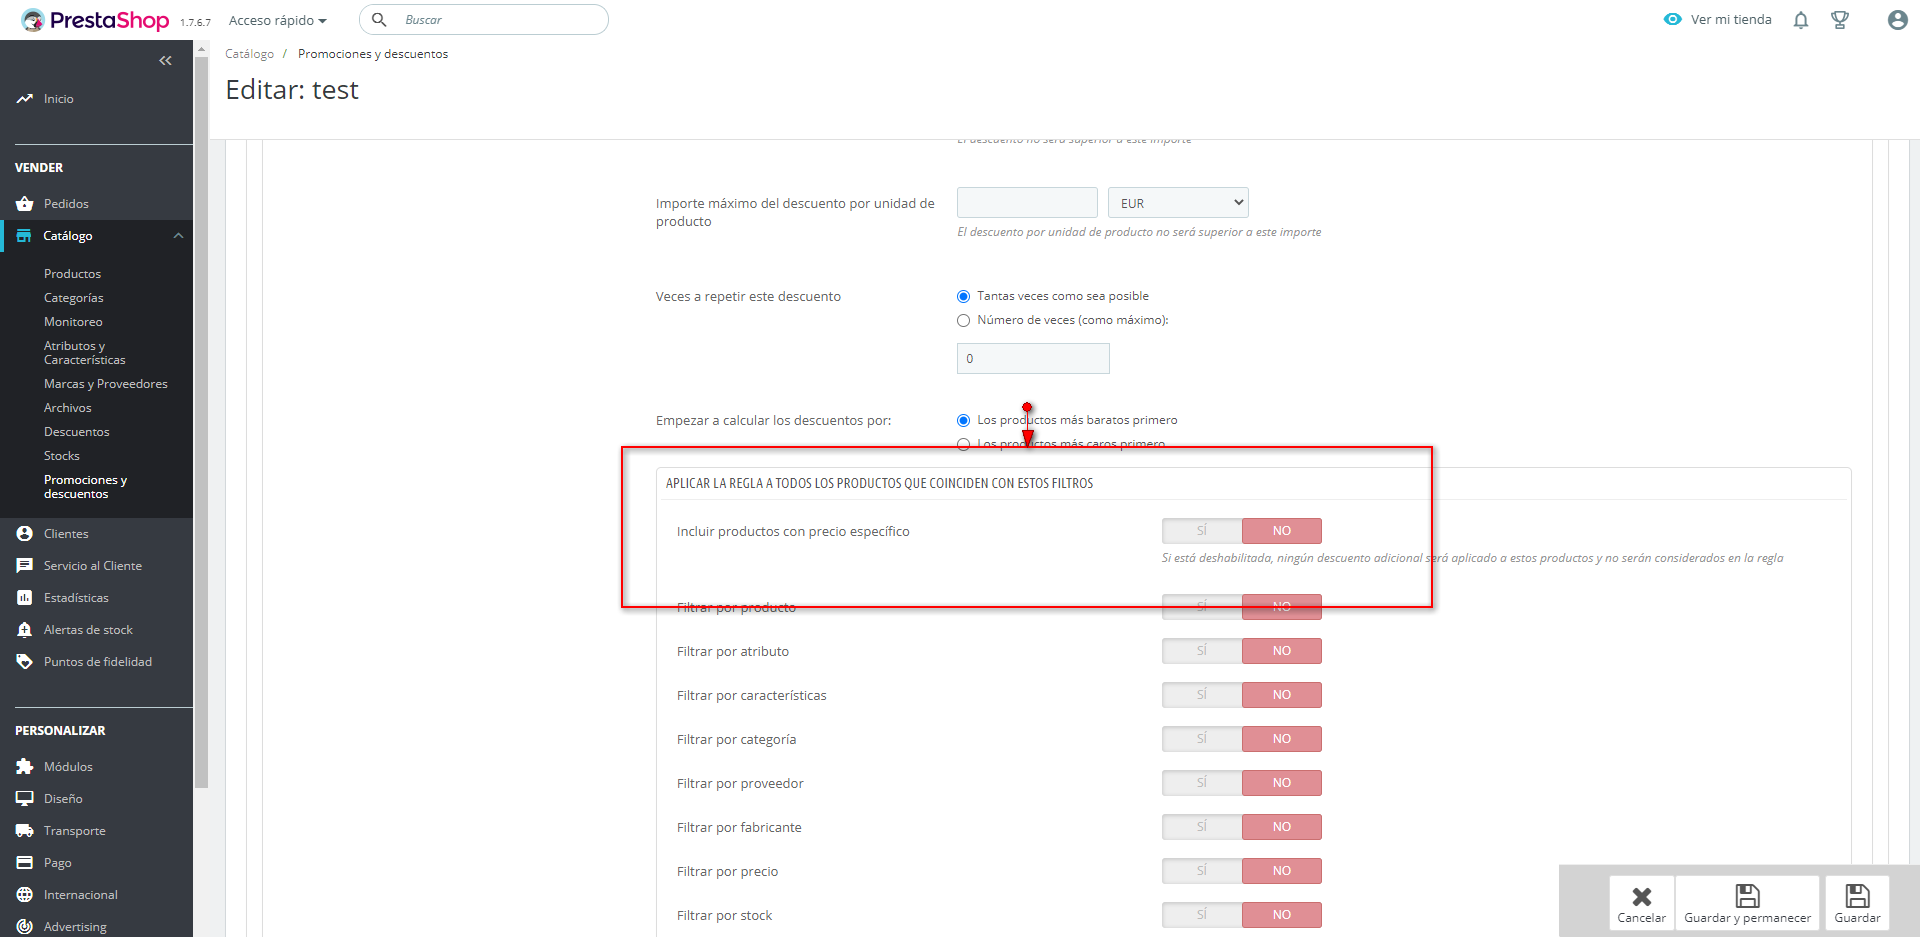Collapse the Catálogo menu chevron
Viewport: 1920px width, 937px height.
tap(178, 236)
